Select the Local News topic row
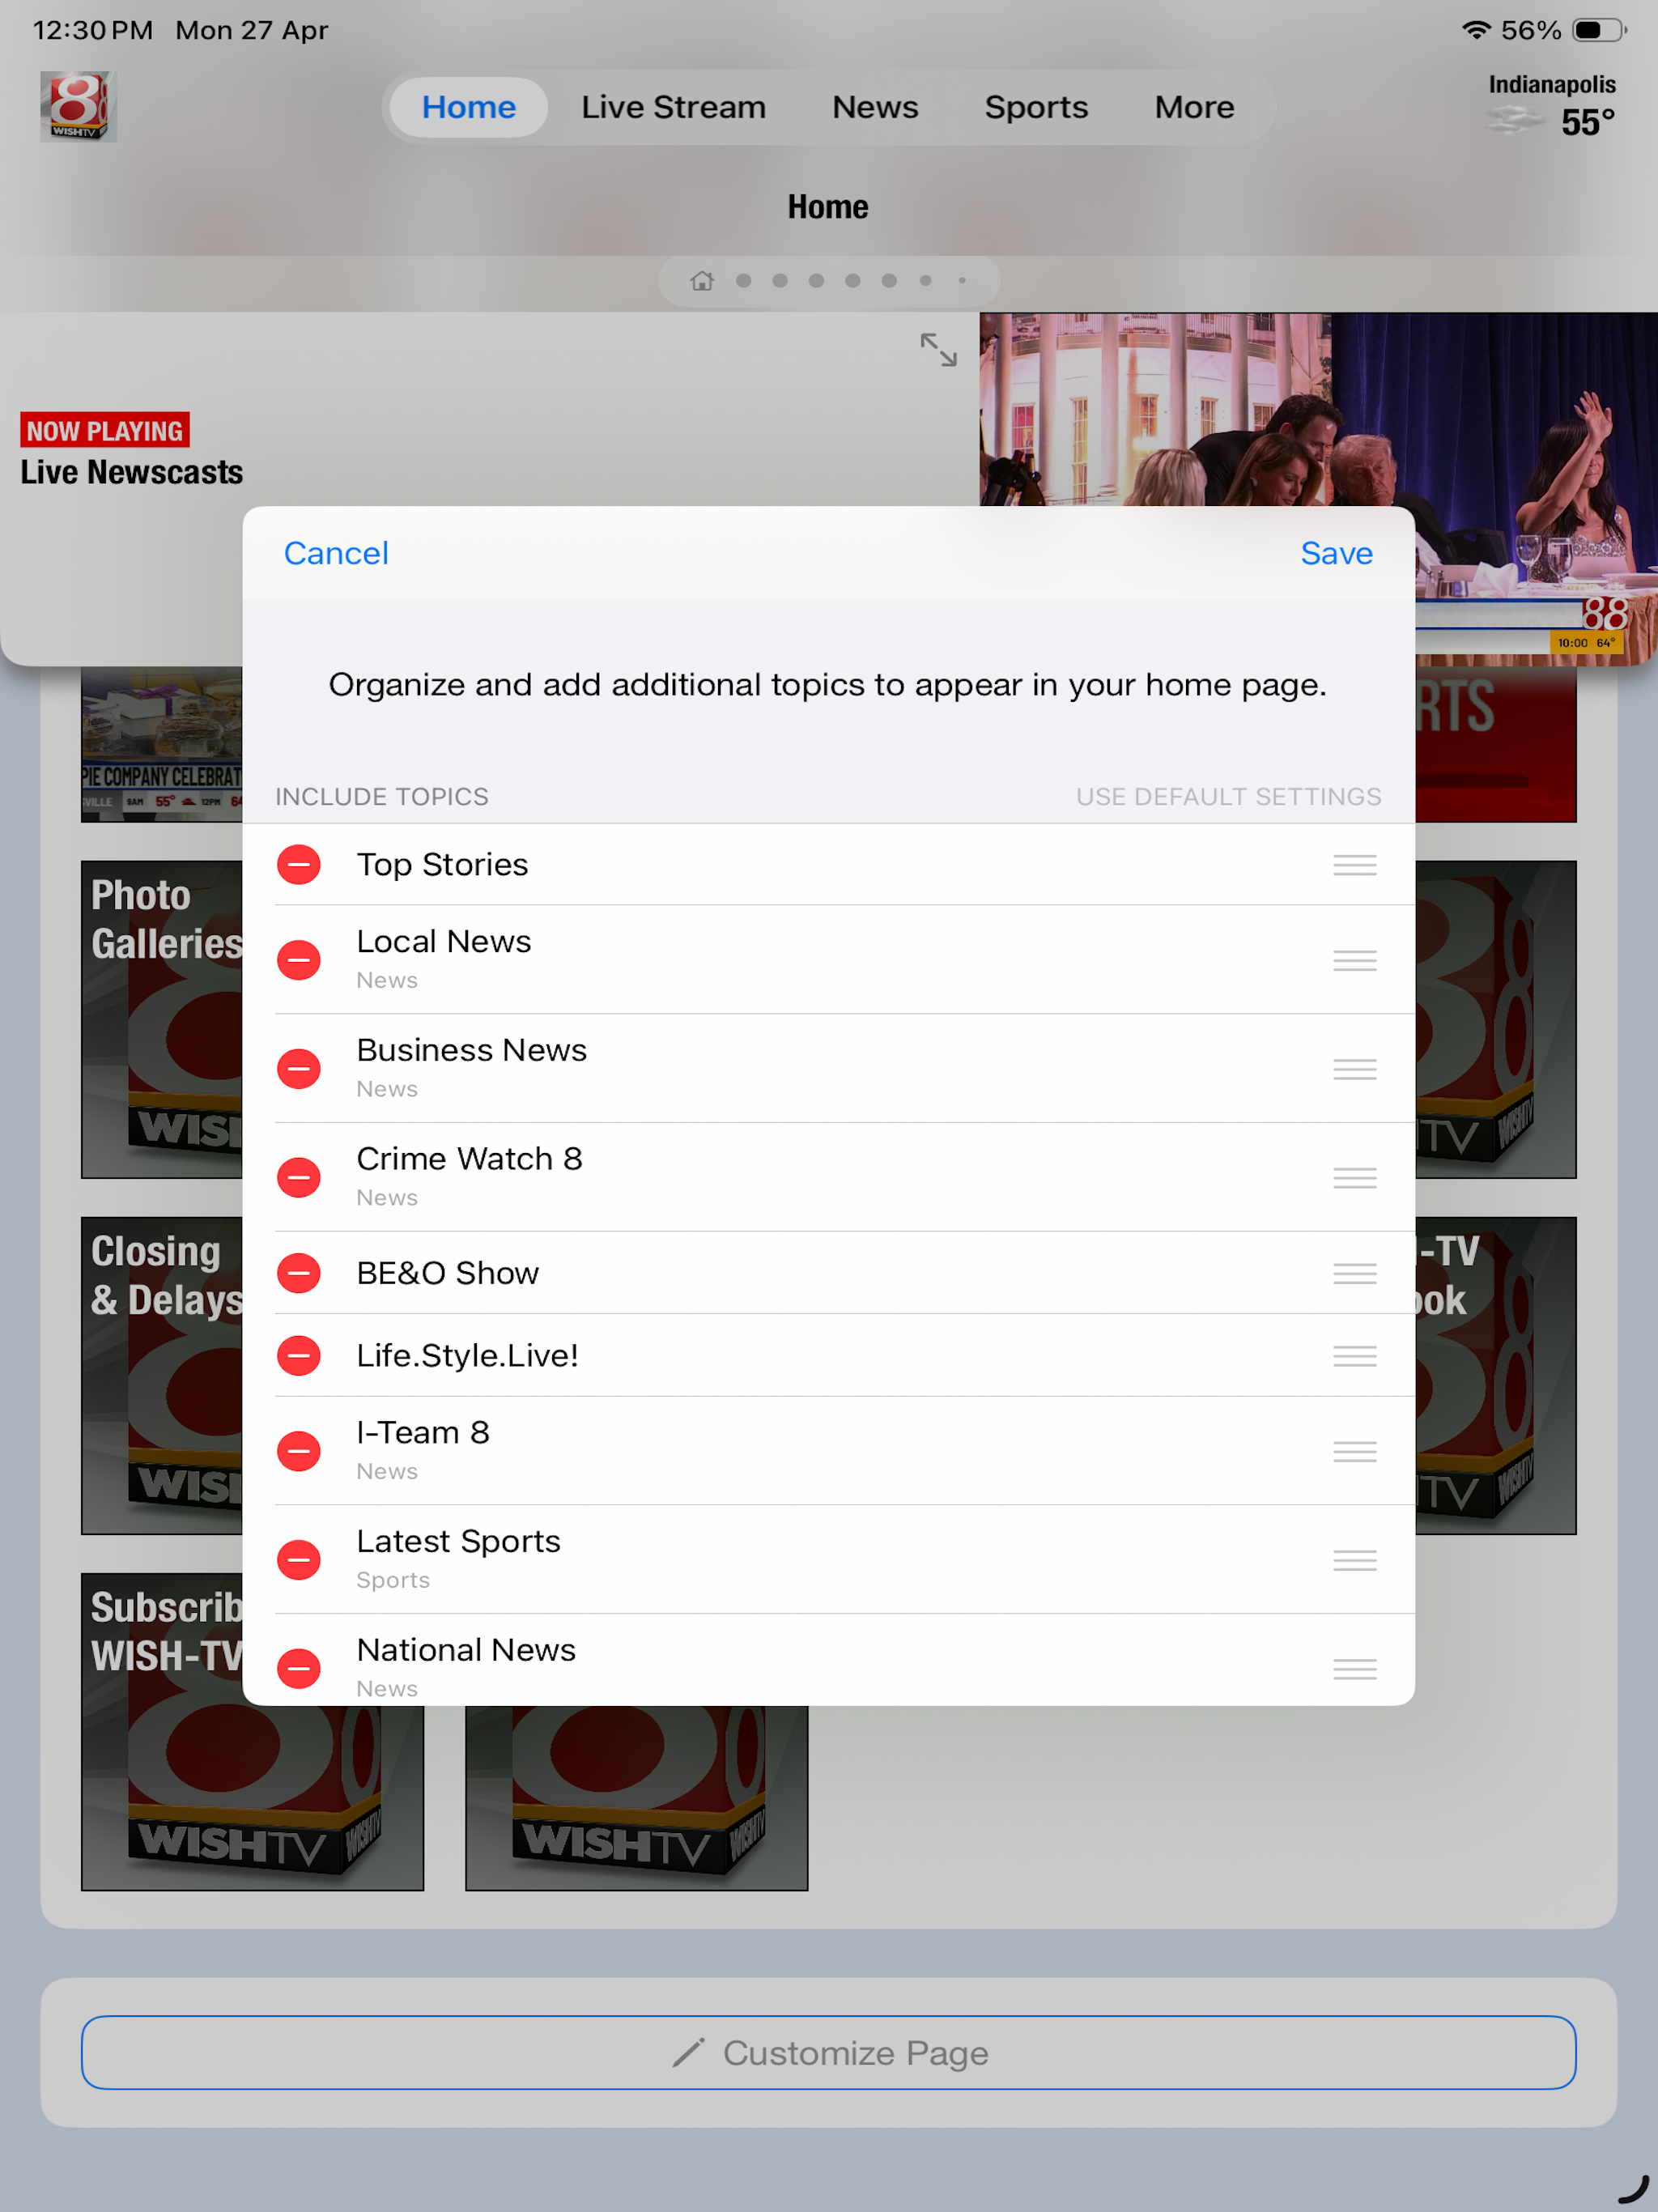This screenshot has height=2212, width=1658. point(828,960)
